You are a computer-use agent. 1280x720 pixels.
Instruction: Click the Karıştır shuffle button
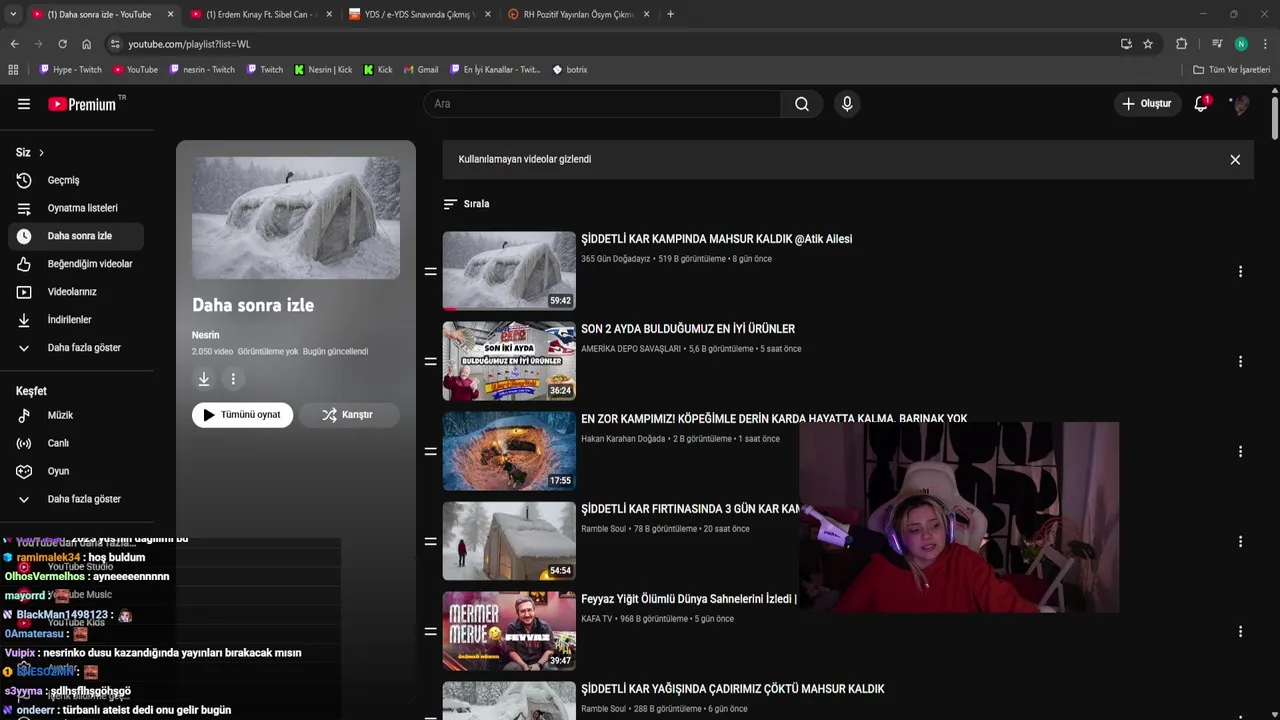pyautogui.click(x=348, y=415)
